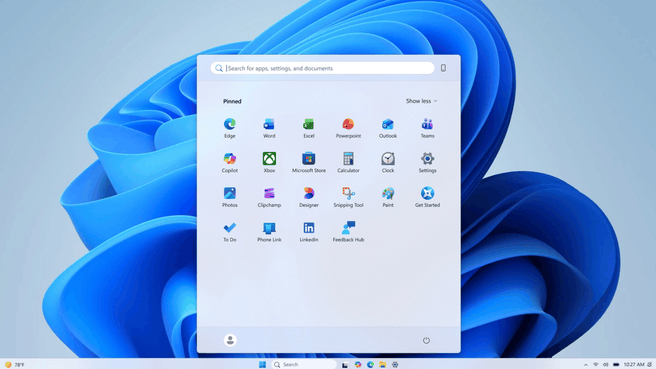Open Outlook from pinned apps
This screenshot has height=369, width=656.
click(388, 128)
